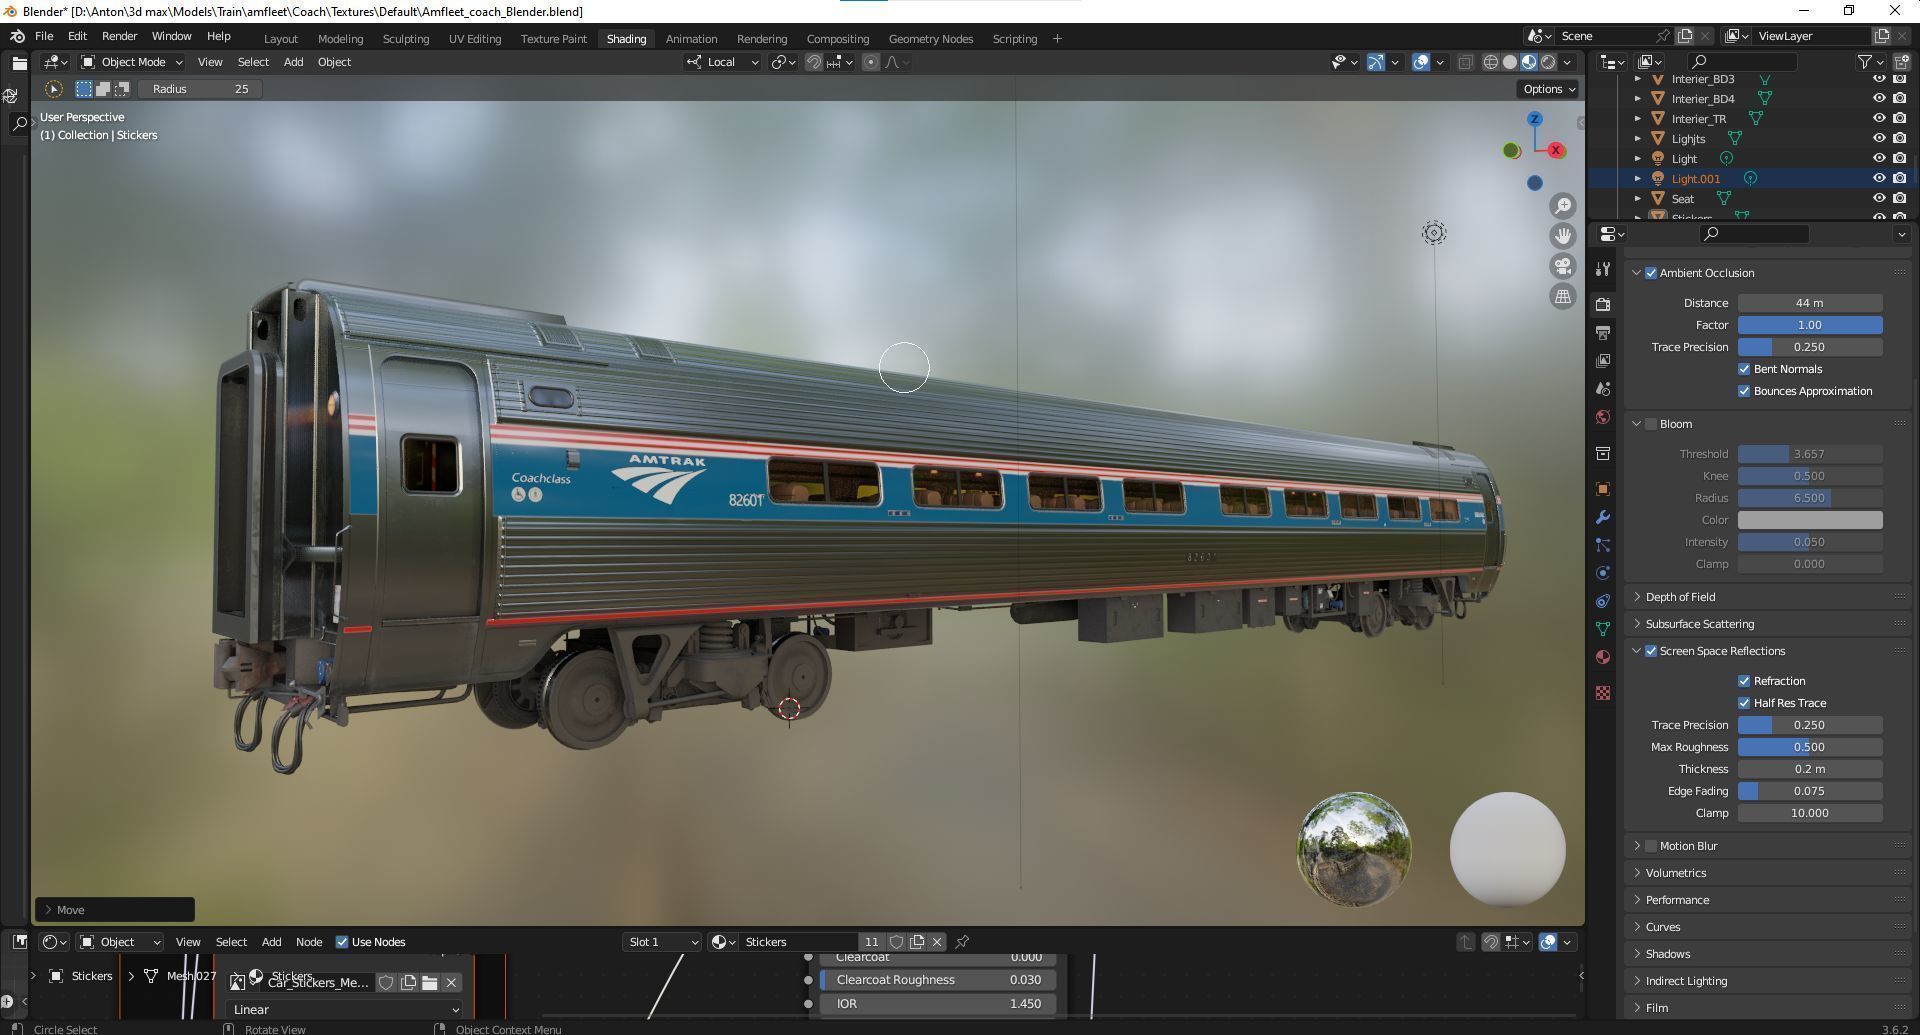
Task: Open the Object Constraints properties tab
Action: (x=1603, y=601)
